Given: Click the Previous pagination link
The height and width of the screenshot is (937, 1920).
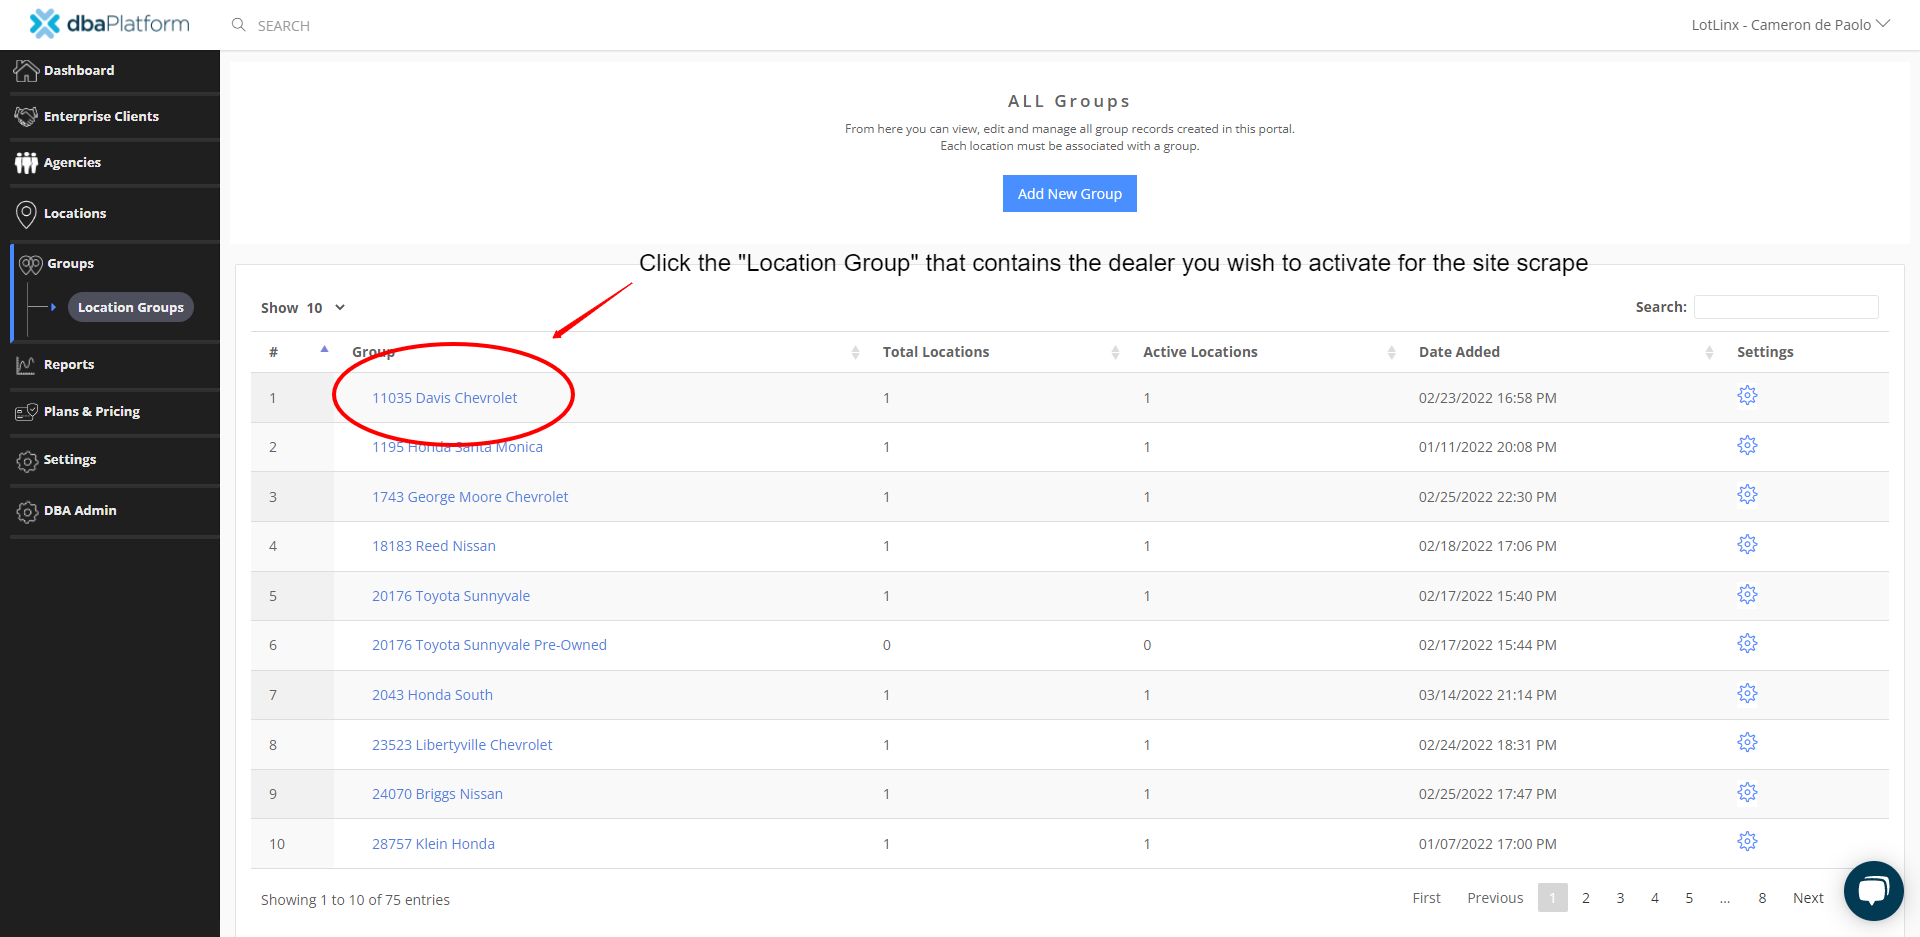Looking at the screenshot, I should [x=1495, y=898].
